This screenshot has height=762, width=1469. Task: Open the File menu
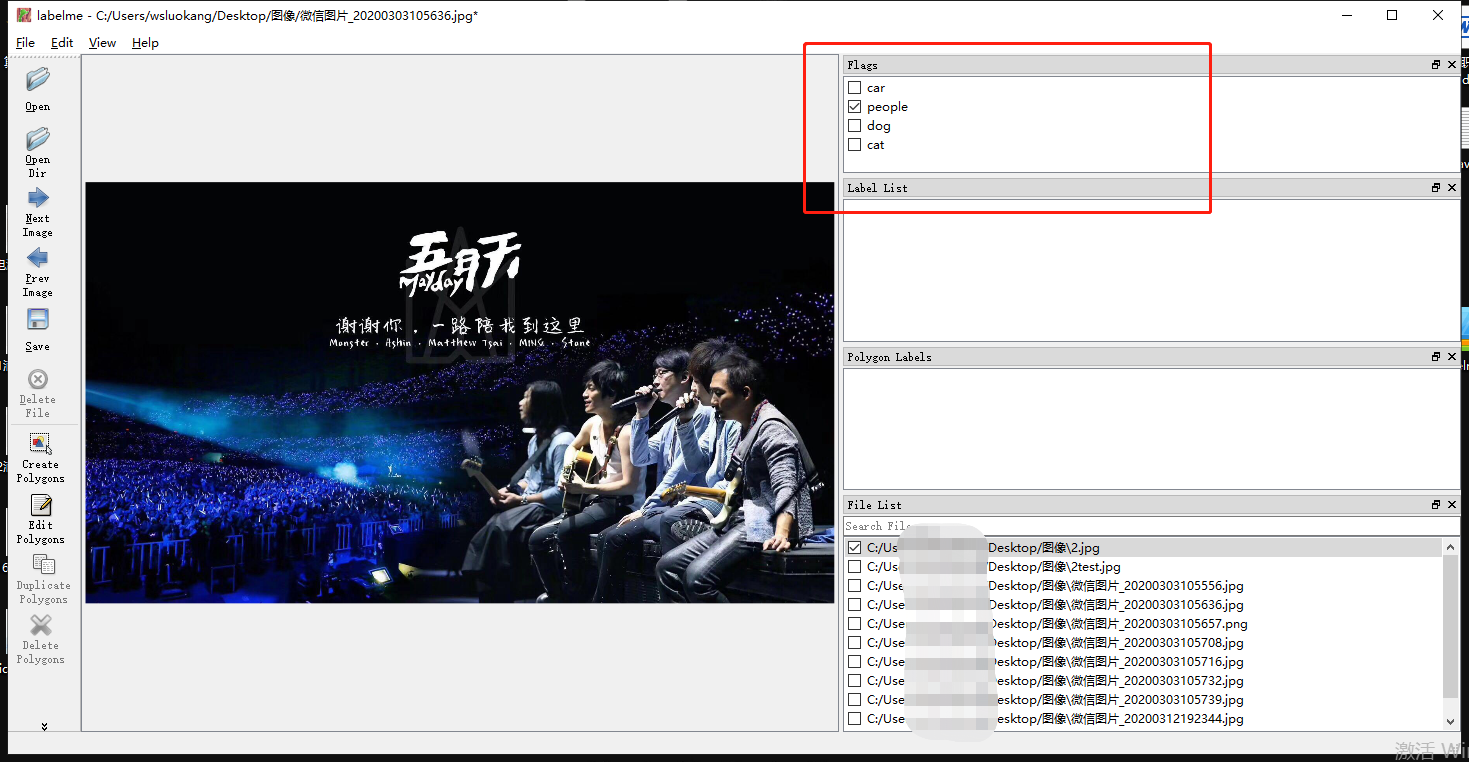[x=25, y=43]
